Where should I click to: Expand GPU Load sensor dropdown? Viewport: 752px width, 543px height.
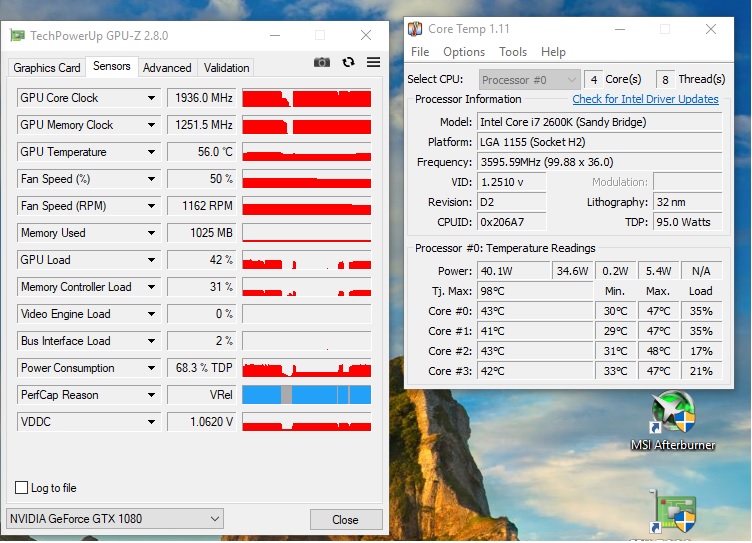(x=151, y=260)
